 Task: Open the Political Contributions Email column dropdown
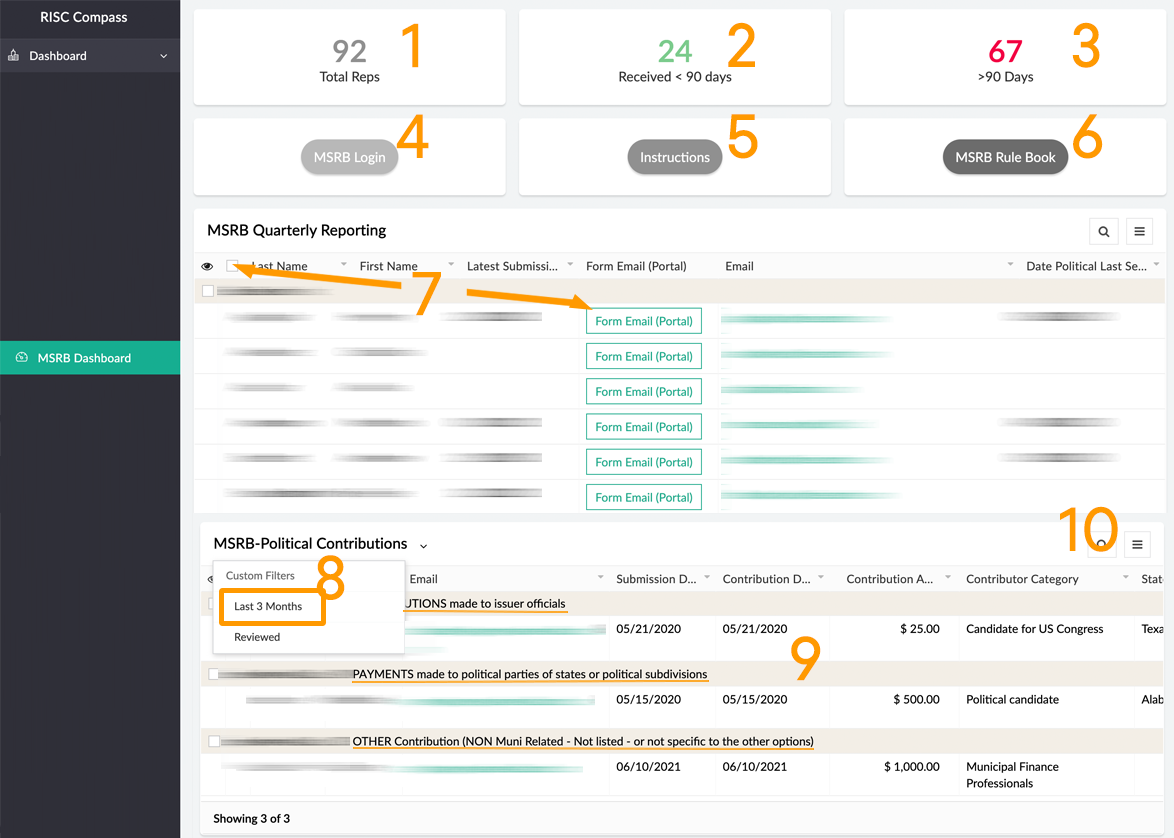(600, 577)
